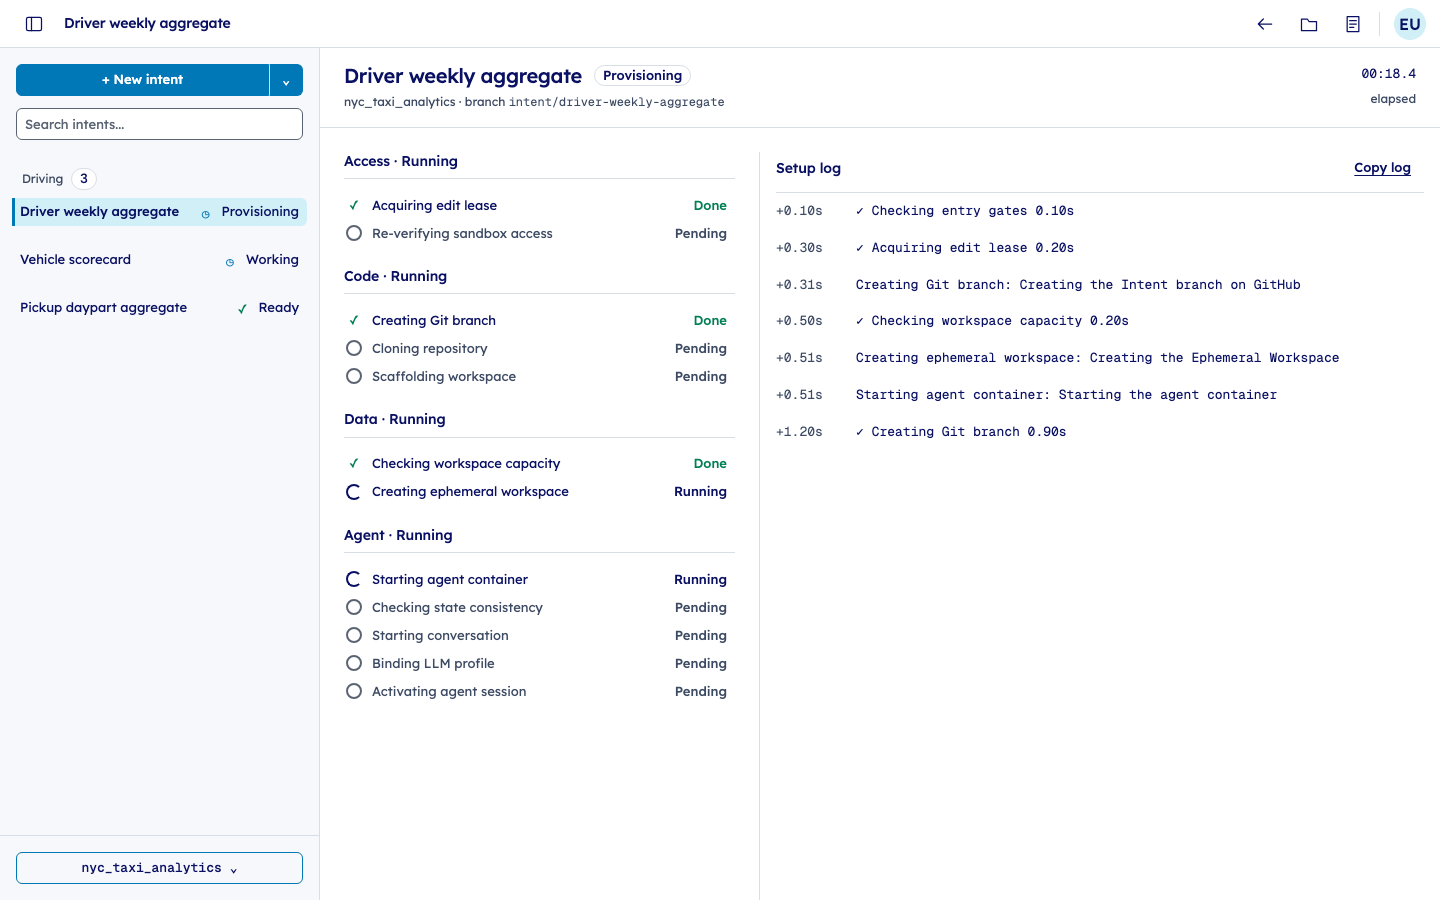Image resolution: width=1440 pixels, height=900 pixels.
Task: Click the Setup log heading
Action: (808, 168)
